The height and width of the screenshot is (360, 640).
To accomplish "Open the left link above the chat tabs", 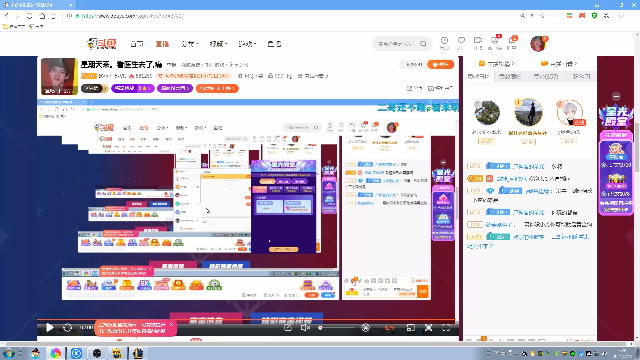I will (496, 64).
